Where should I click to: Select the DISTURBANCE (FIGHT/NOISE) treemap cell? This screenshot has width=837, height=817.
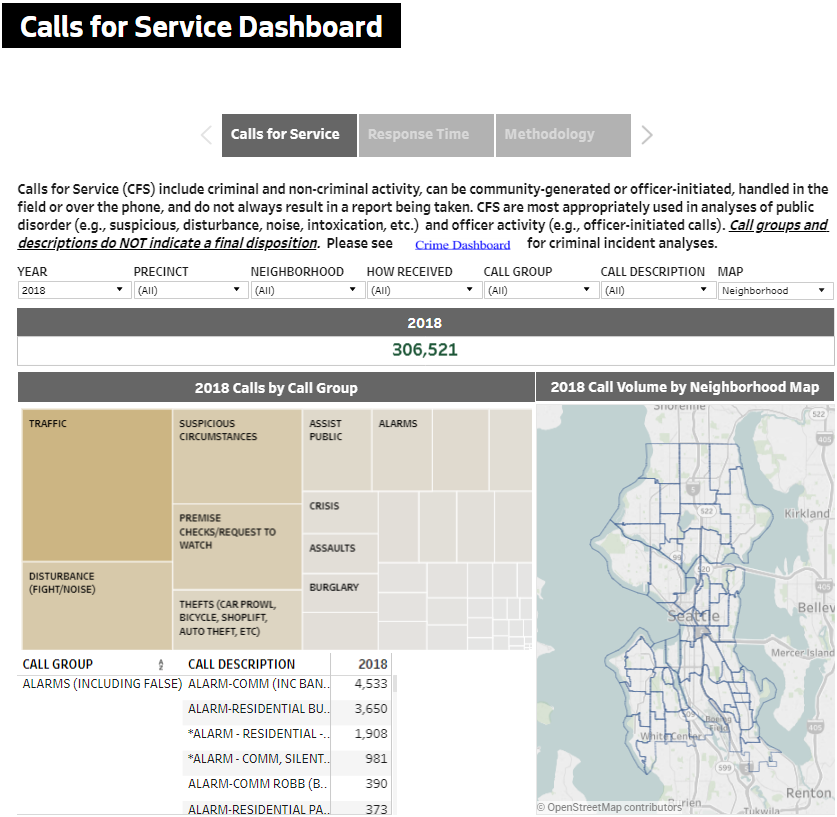[95, 605]
